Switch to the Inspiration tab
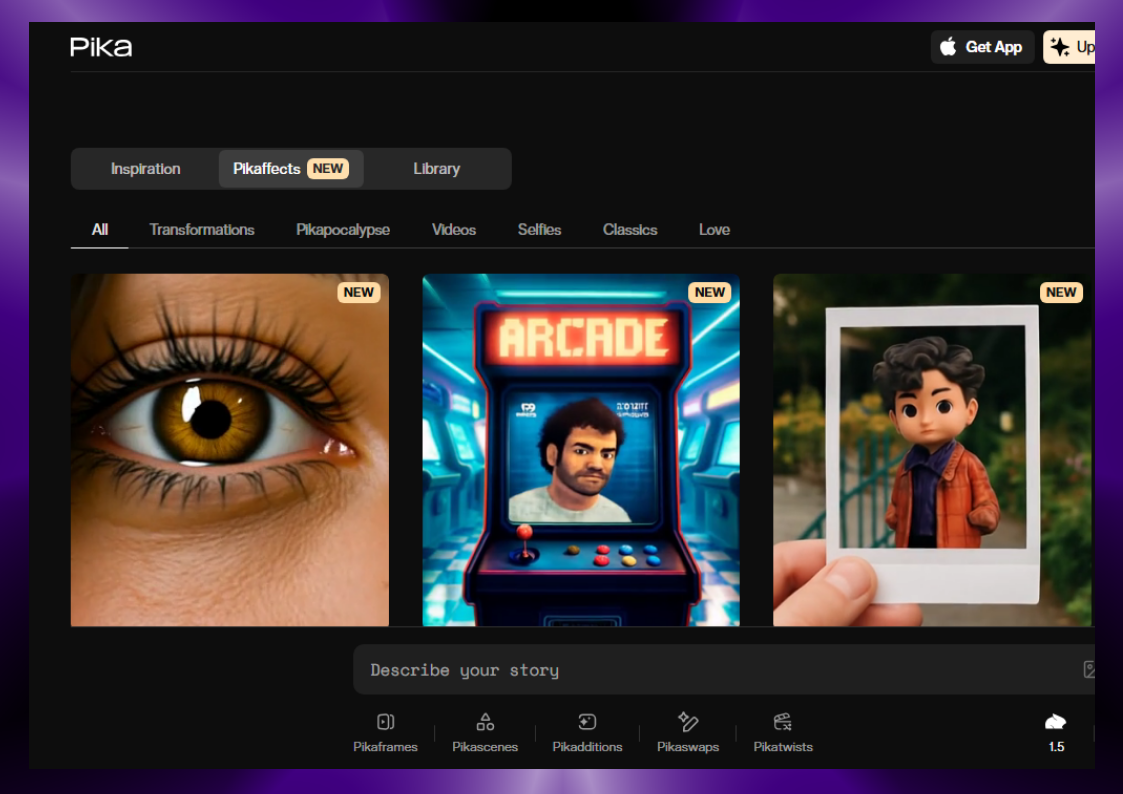The height and width of the screenshot is (794, 1123). (x=145, y=169)
